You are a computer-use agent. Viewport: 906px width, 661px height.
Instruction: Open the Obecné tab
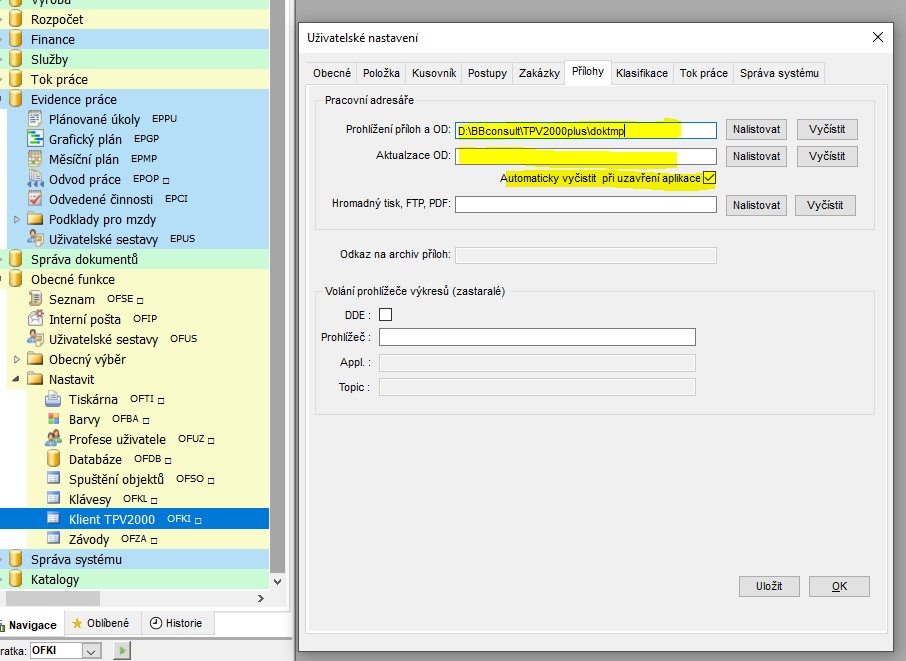[332, 73]
